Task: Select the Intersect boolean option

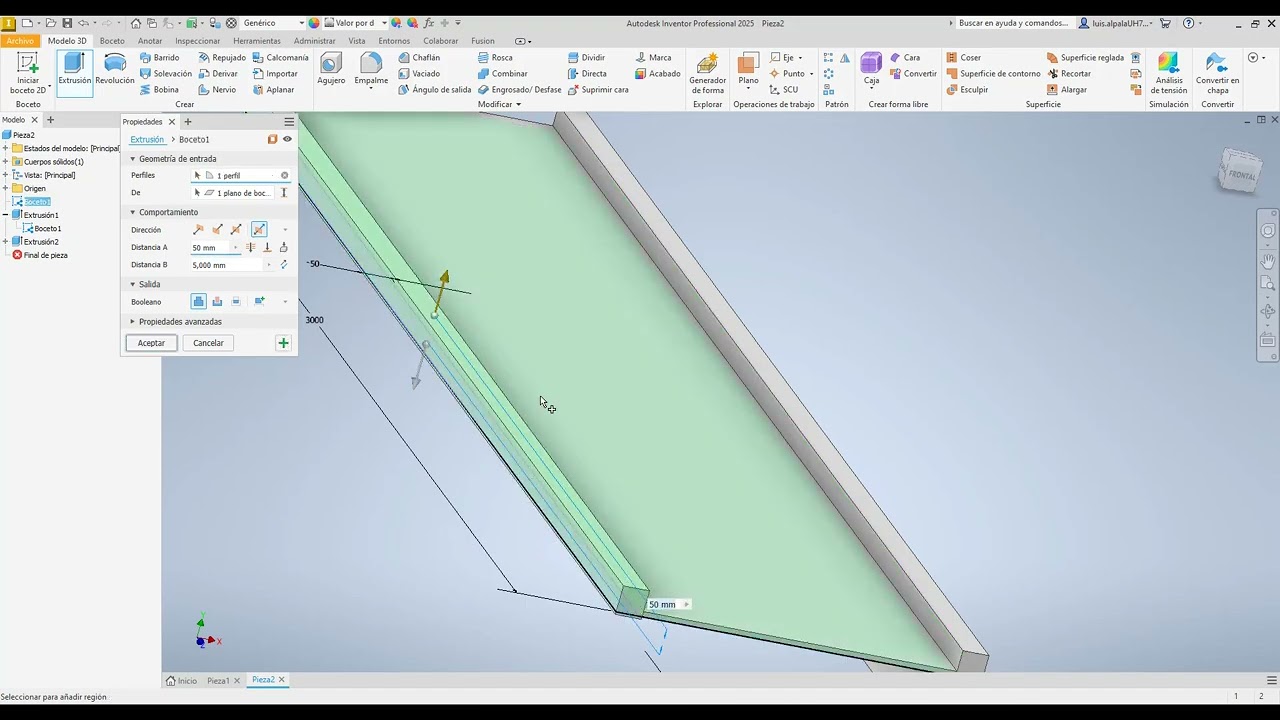Action: (236, 302)
